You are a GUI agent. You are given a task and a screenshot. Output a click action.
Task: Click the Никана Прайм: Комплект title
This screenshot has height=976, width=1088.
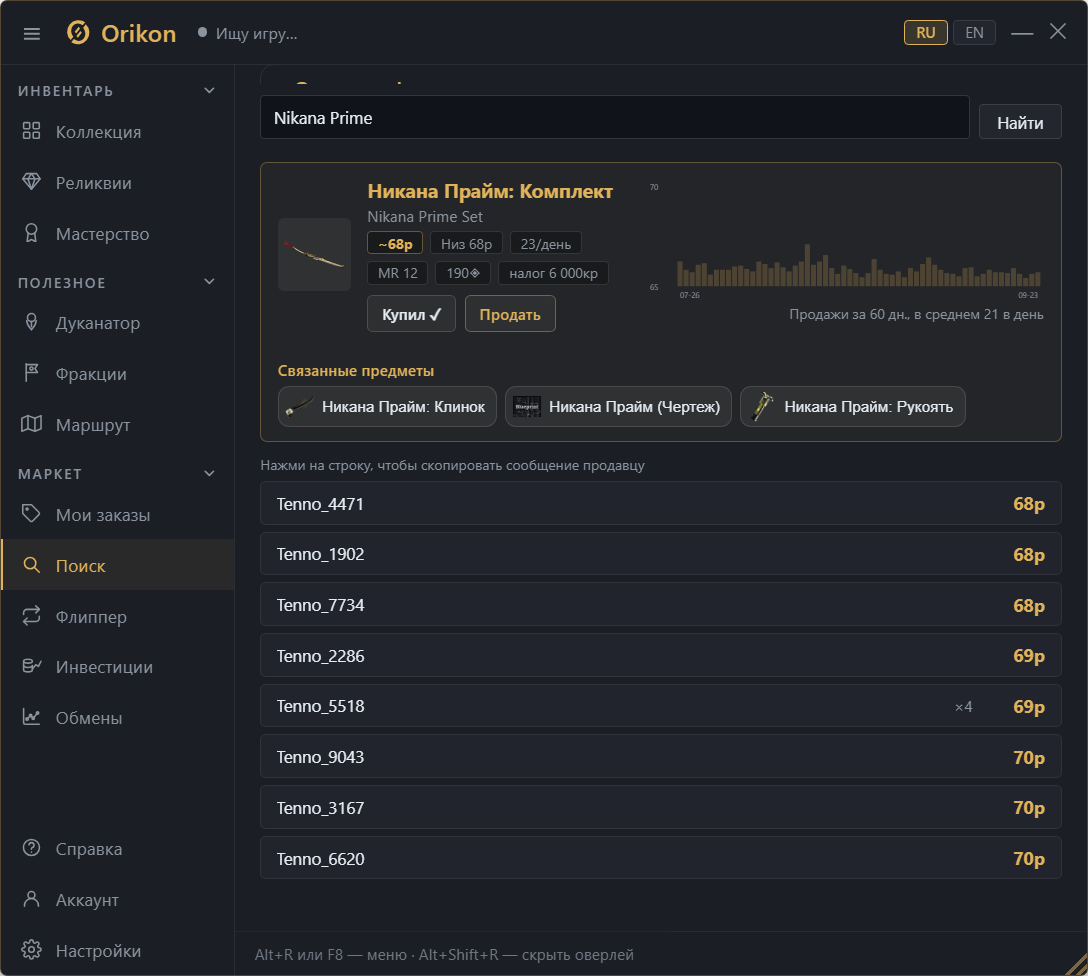490,191
